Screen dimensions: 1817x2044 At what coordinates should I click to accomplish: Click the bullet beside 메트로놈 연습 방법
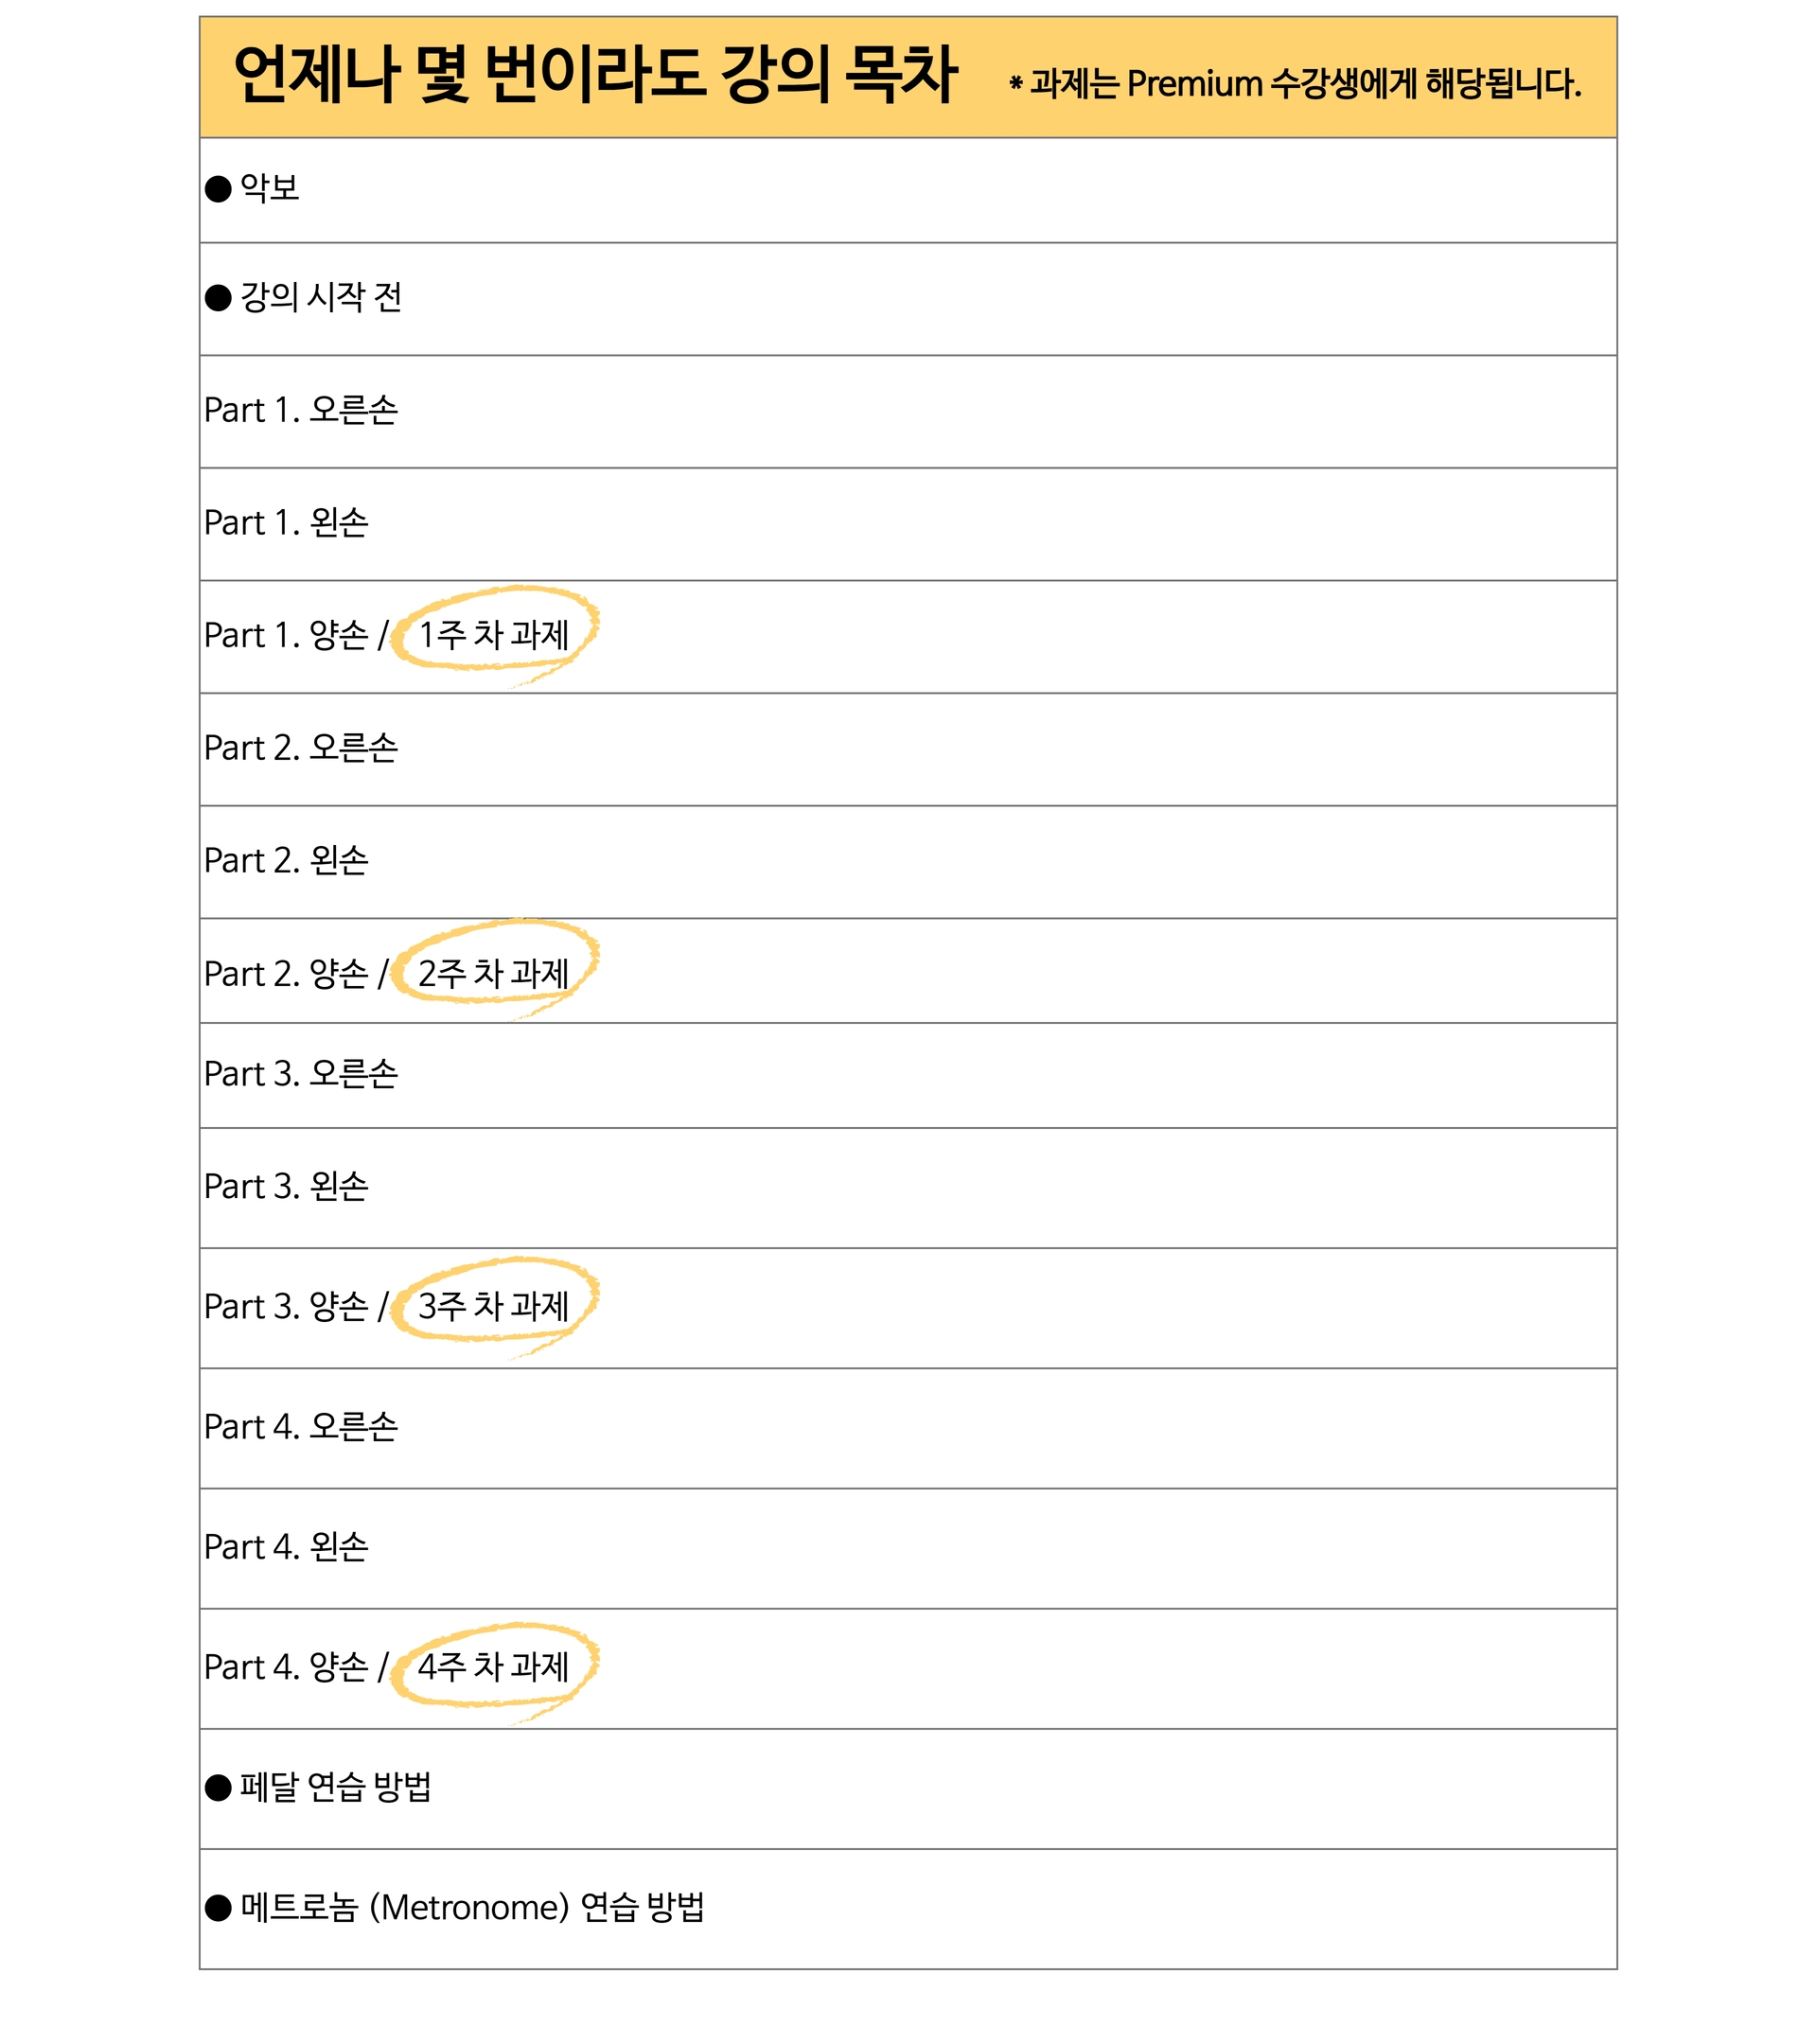[218, 1908]
